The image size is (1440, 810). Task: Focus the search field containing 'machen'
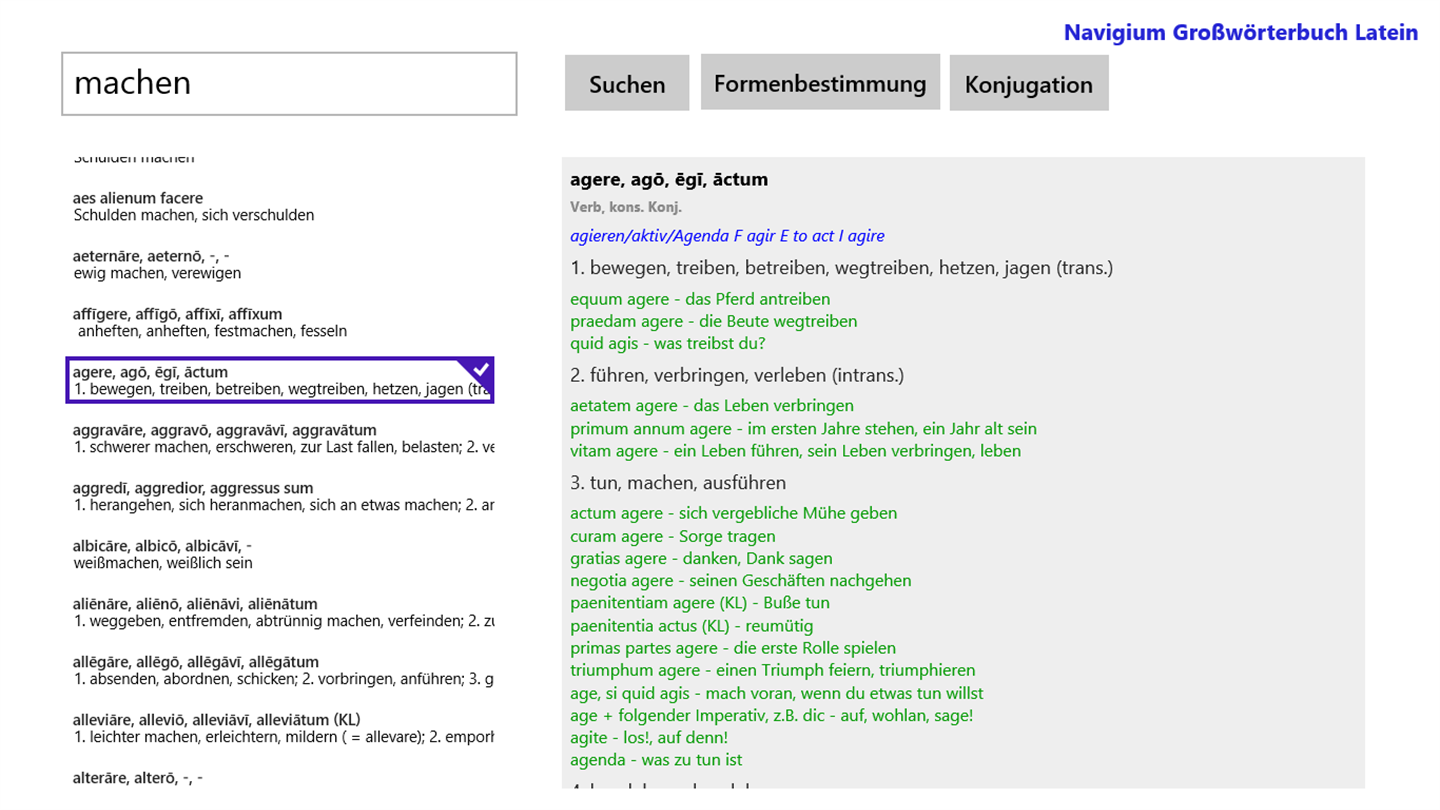pyautogui.click(x=289, y=83)
